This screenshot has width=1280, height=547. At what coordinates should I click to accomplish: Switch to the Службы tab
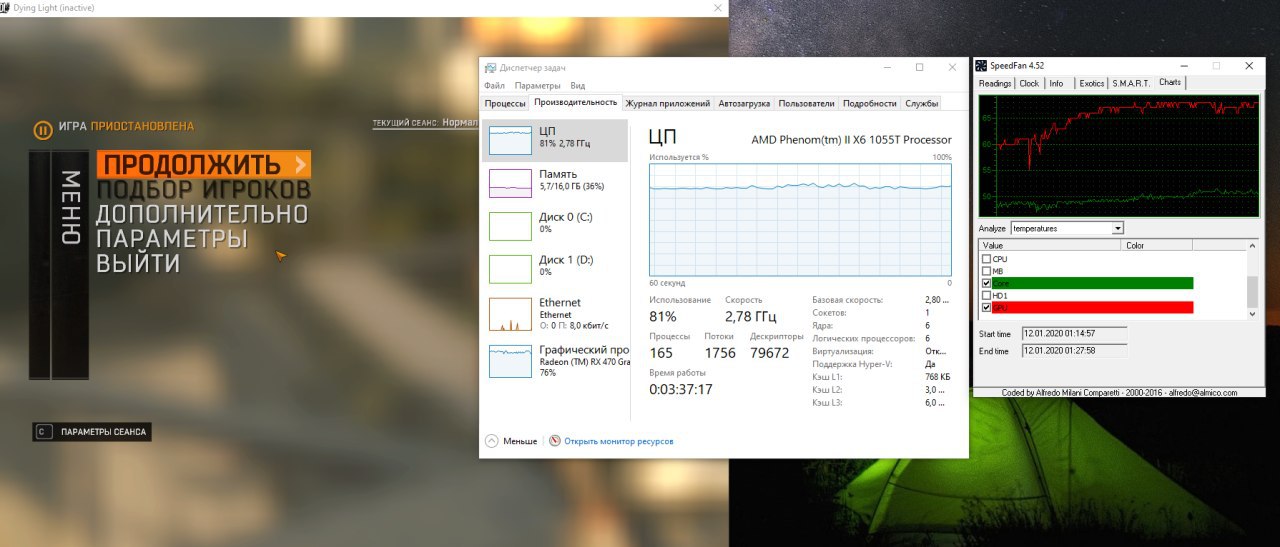click(921, 103)
